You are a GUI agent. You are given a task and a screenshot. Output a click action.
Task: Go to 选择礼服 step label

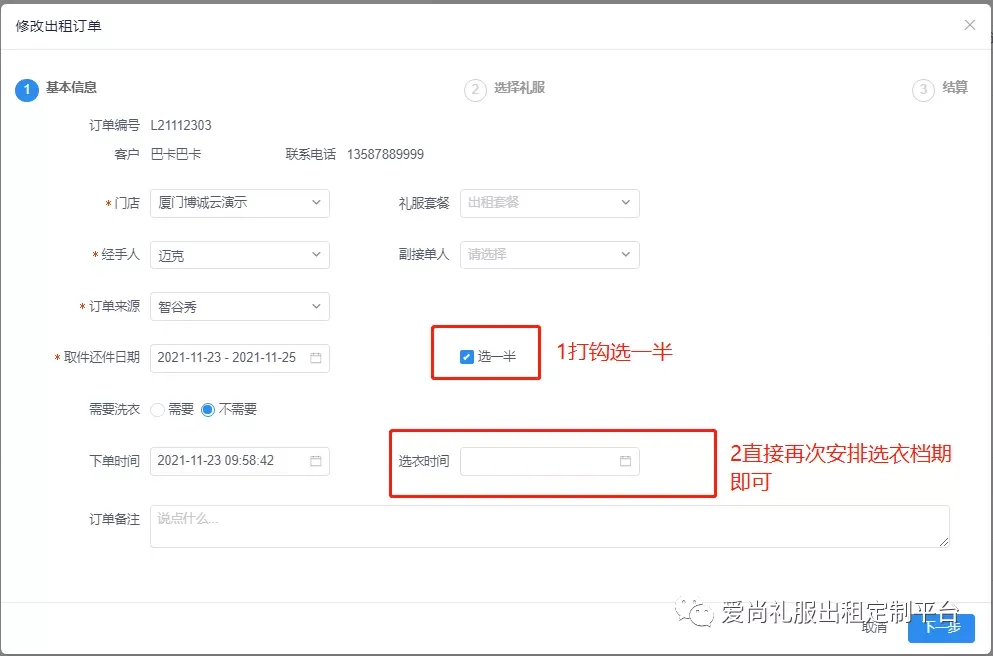pyautogui.click(x=519, y=88)
